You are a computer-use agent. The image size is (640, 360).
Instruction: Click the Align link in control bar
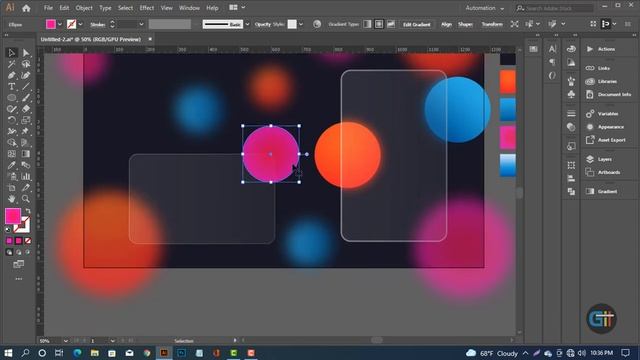[x=446, y=24]
